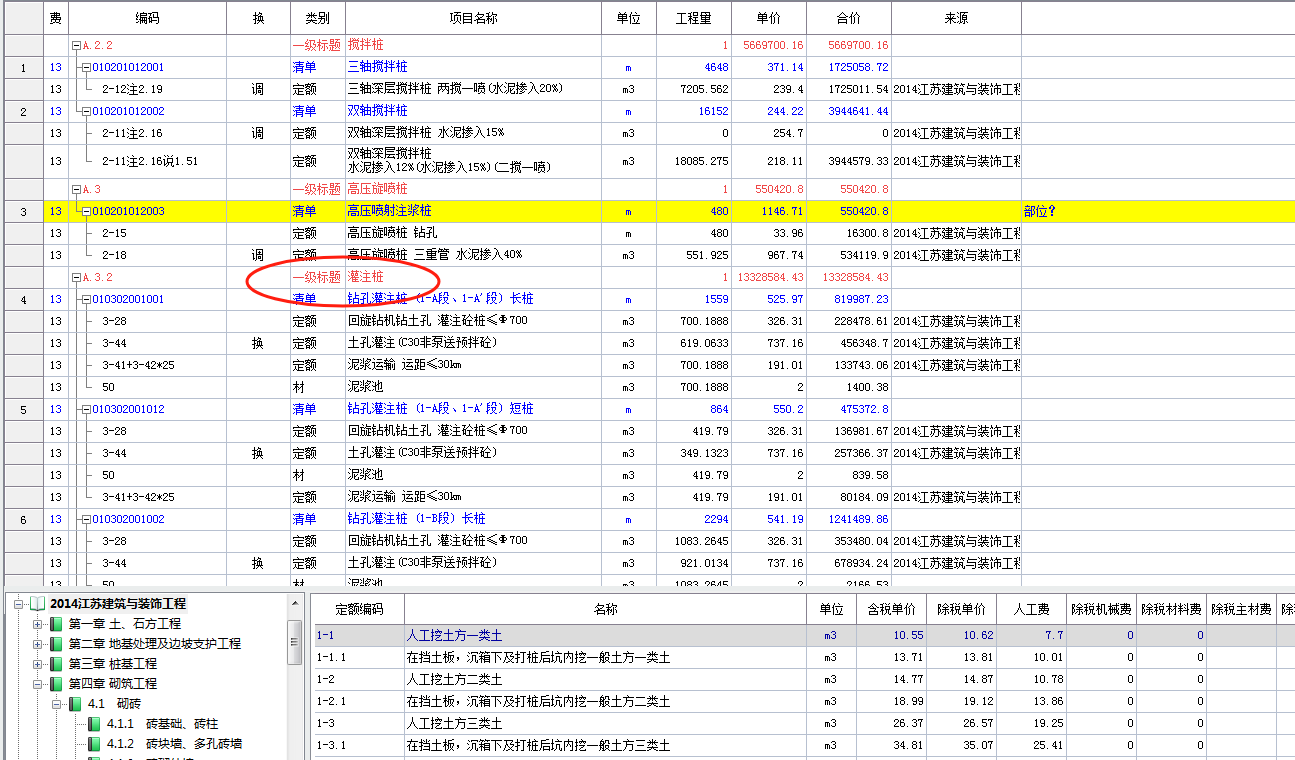Click the 合价 column header
This screenshot has height=760, width=1295.
pyautogui.click(x=849, y=19)
